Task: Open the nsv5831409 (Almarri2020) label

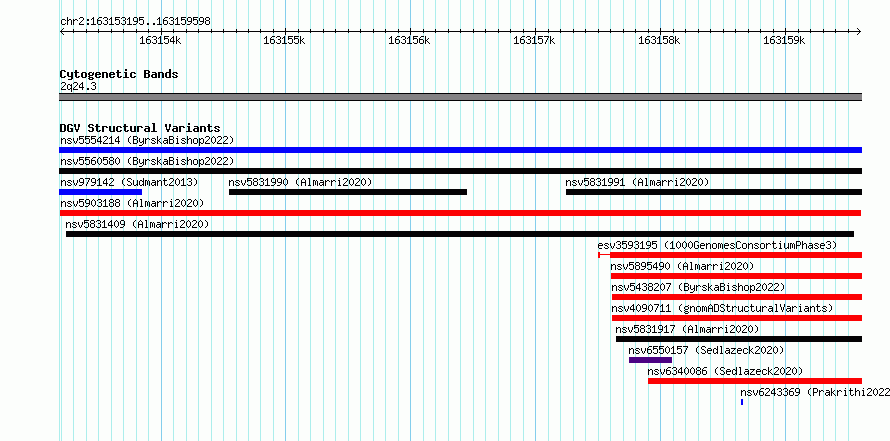Action: coord(137,224)
